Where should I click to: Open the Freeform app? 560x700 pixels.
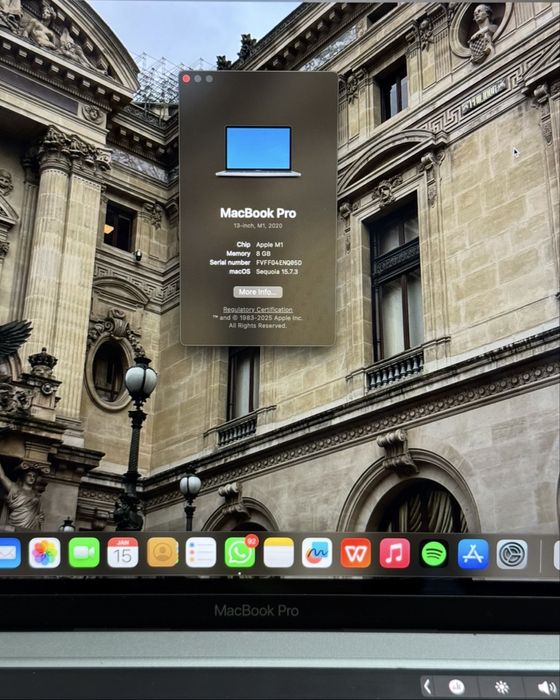(317, 553)
